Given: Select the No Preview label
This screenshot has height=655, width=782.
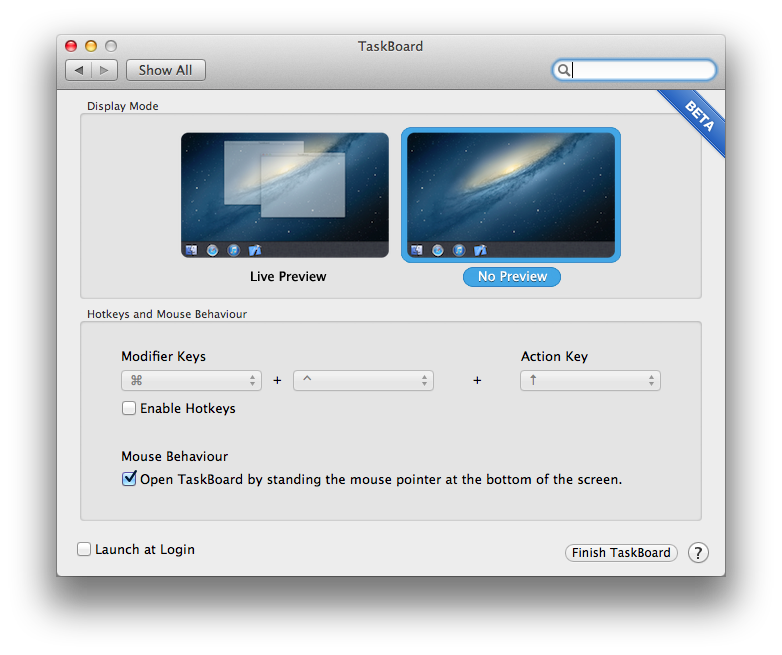Looking at the screenshot, I should (x=512, y=276).
